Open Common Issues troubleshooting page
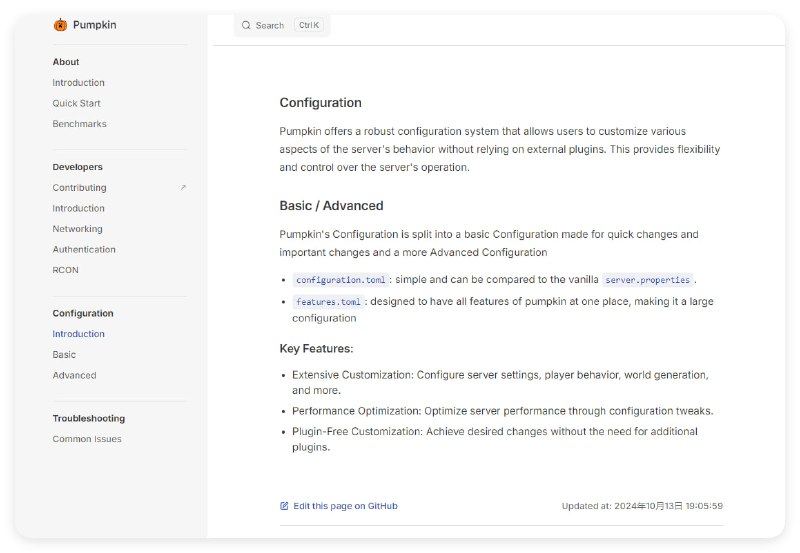 click(x=87, y=439)
